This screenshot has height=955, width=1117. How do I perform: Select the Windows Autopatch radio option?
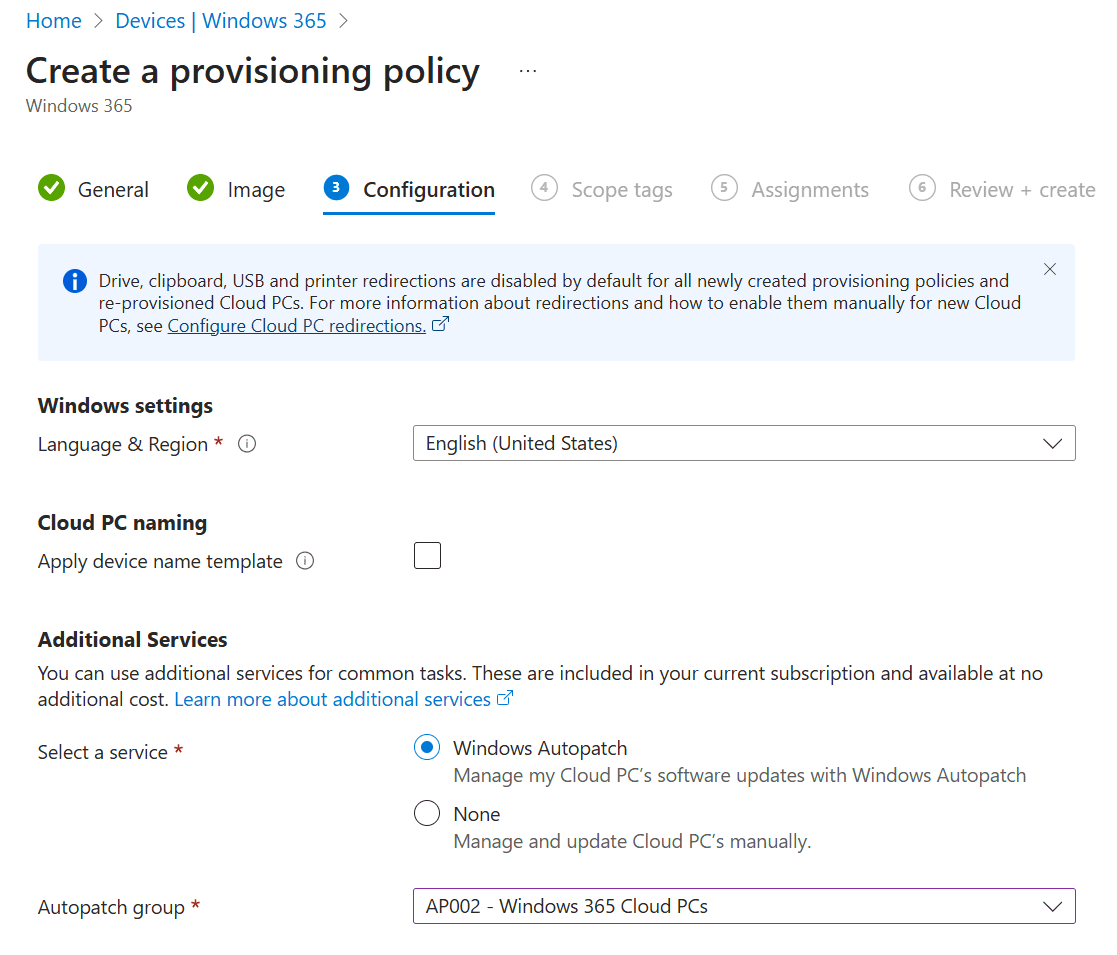pos(427,748)
